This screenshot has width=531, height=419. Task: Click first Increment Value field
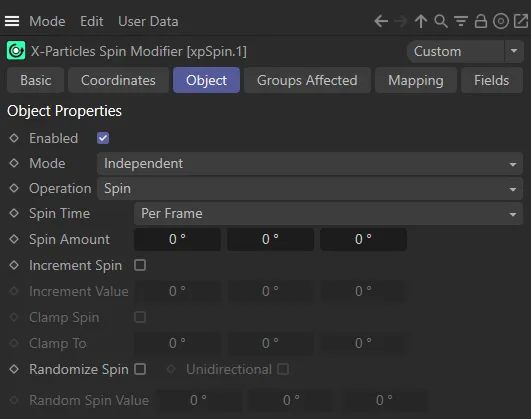[x=177, y=291]
